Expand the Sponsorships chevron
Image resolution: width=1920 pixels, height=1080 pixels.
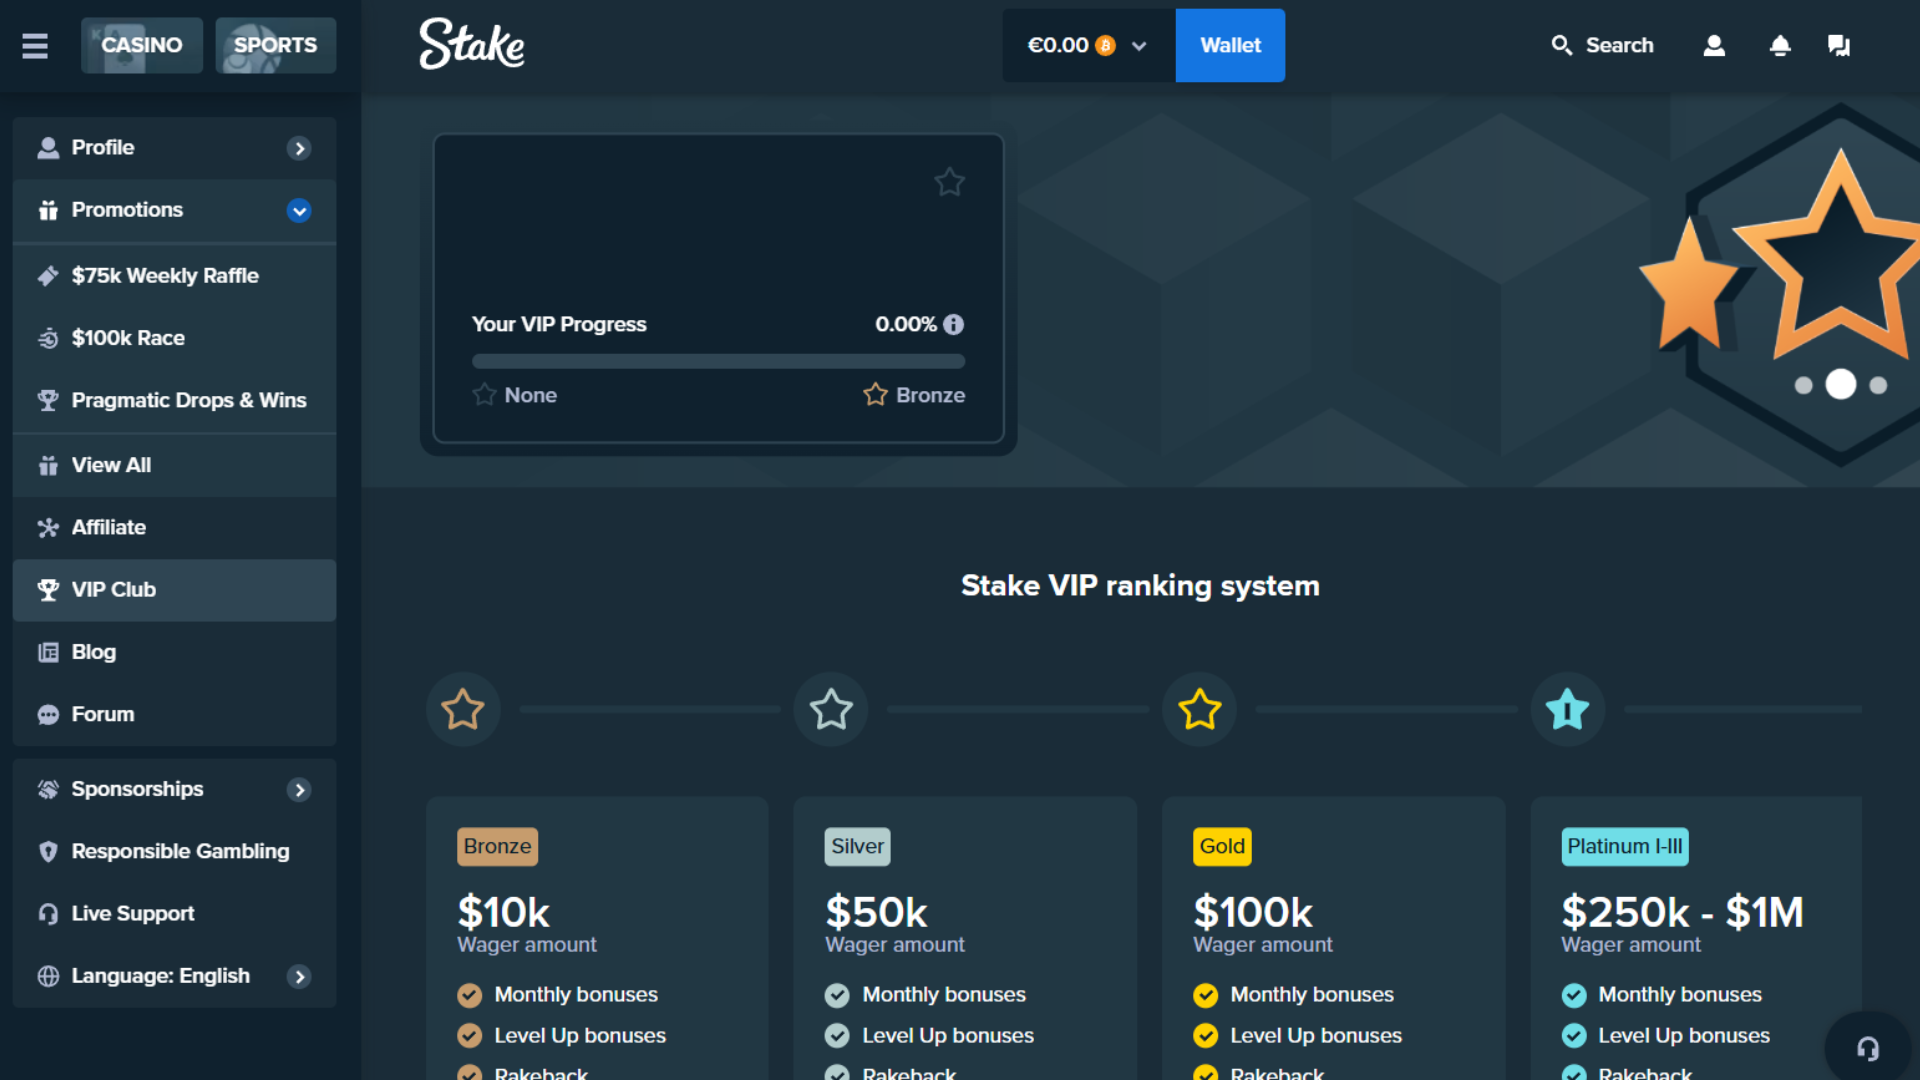pos(299,790)
